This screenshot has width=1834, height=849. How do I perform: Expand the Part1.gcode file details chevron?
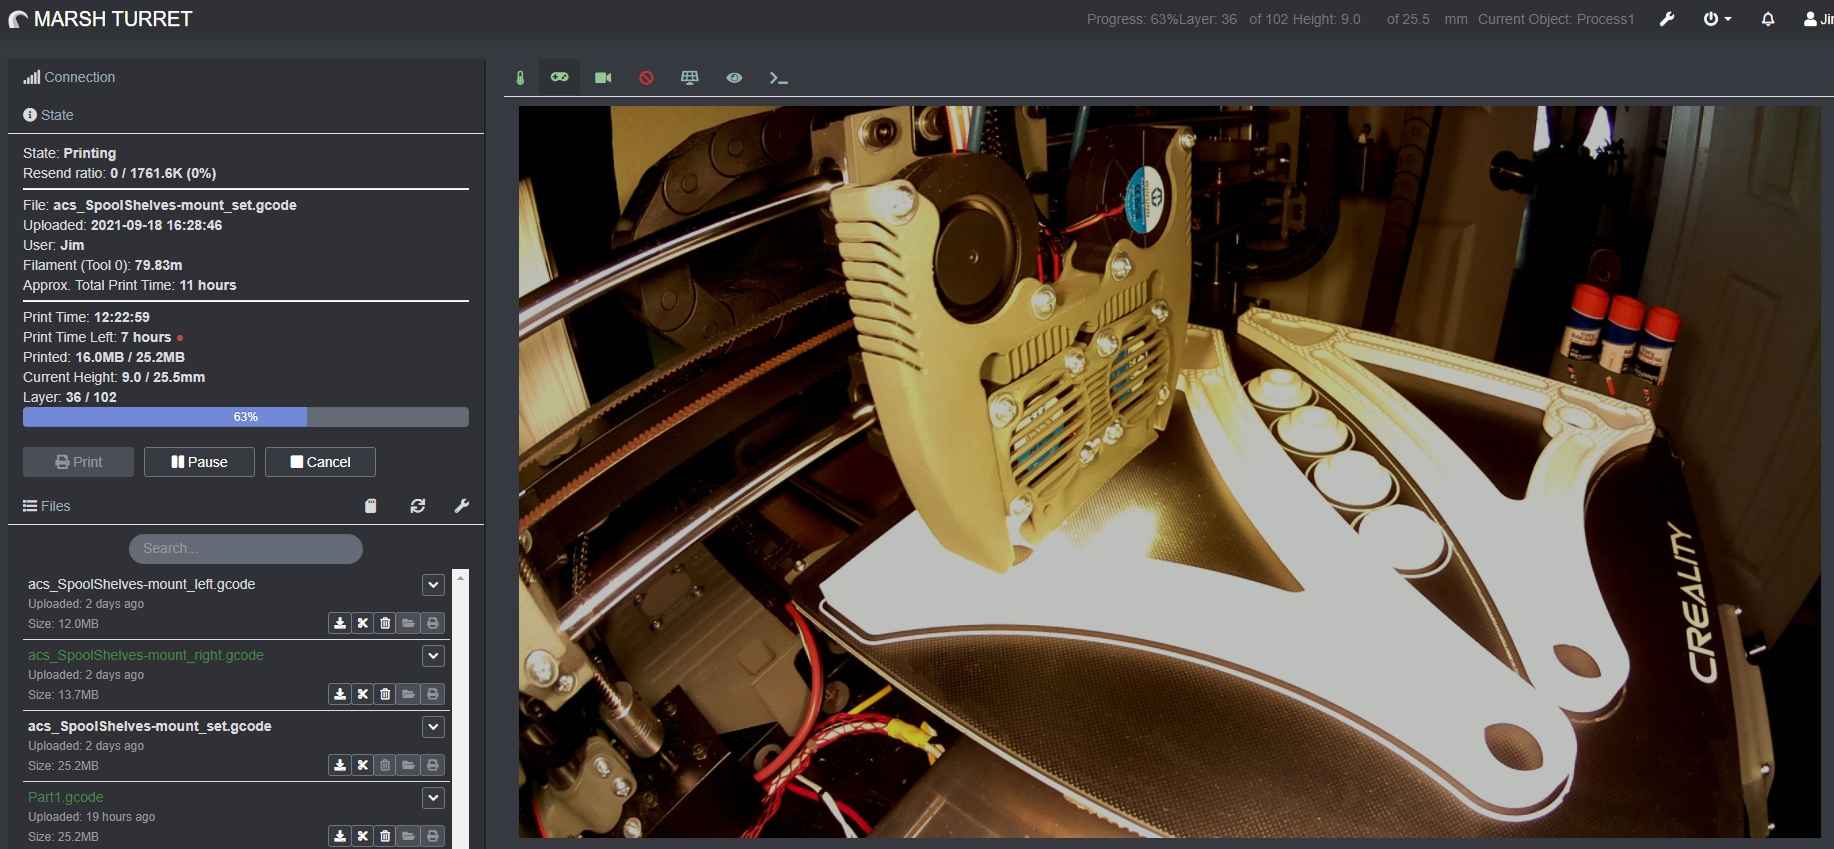pos(433,798)
